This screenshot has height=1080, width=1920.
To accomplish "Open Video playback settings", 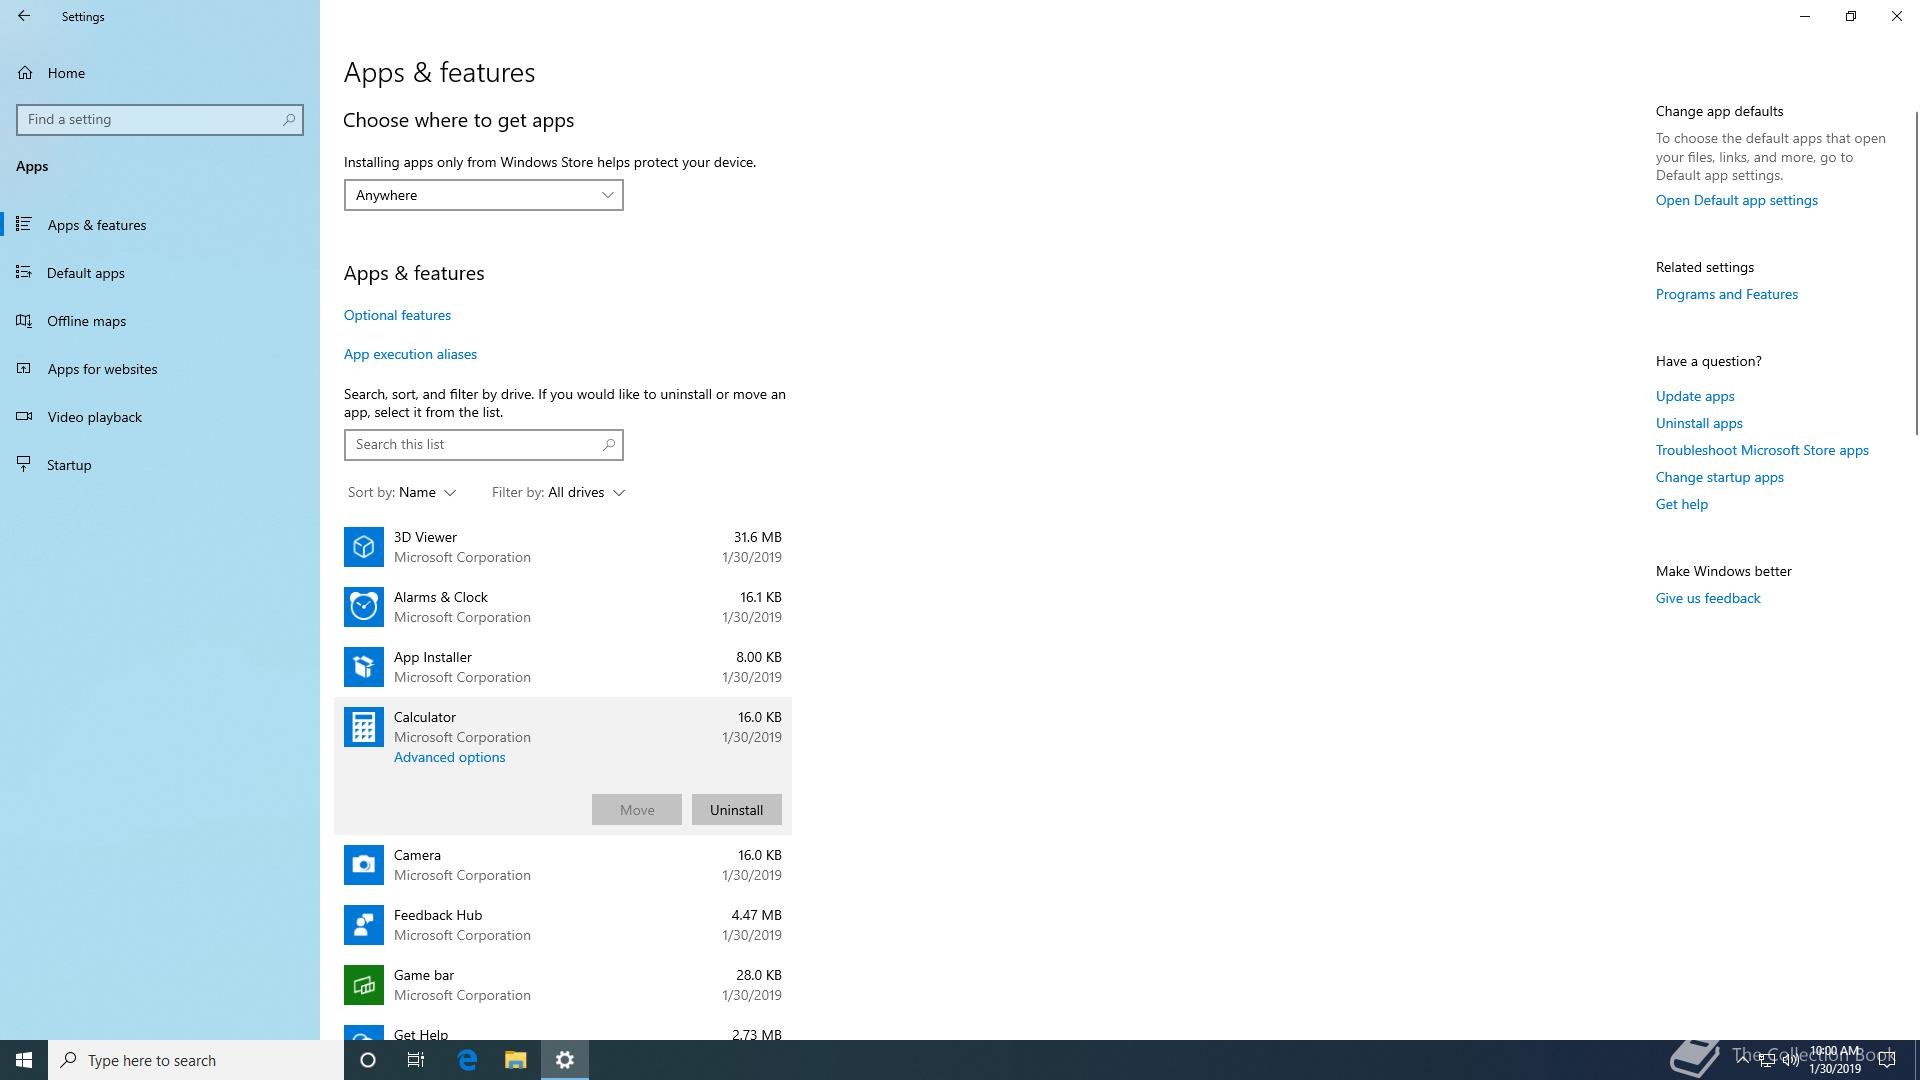I will (160, 417).
